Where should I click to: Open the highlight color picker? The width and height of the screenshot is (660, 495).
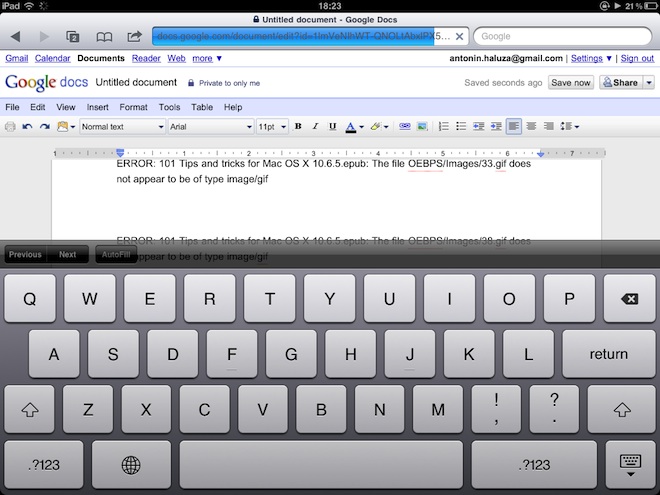tap(379, 126)
